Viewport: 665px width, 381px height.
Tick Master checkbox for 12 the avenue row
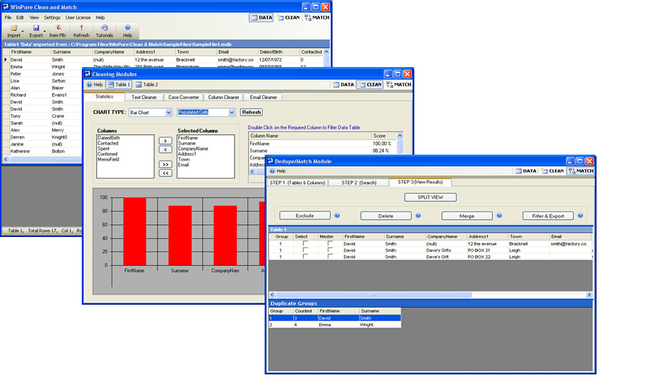point(330,244)
